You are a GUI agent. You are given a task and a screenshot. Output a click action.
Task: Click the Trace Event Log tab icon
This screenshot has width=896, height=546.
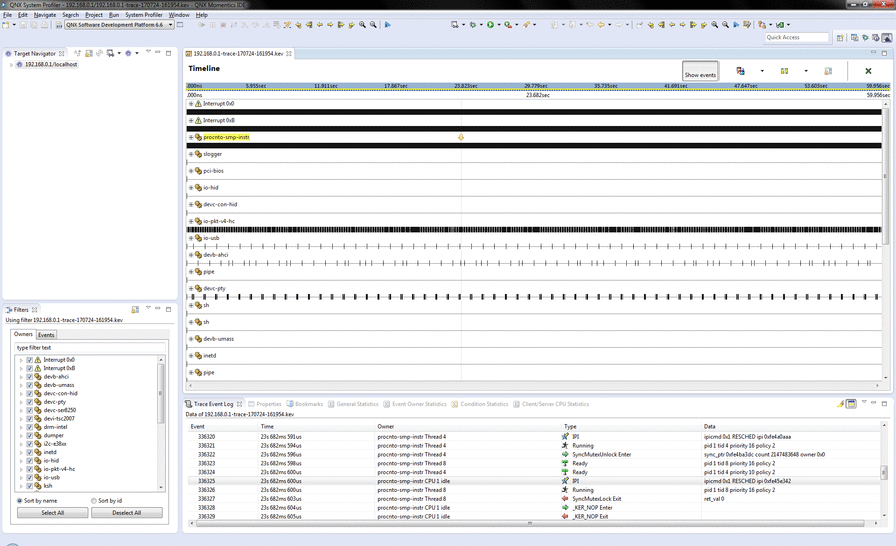[190, 404]
